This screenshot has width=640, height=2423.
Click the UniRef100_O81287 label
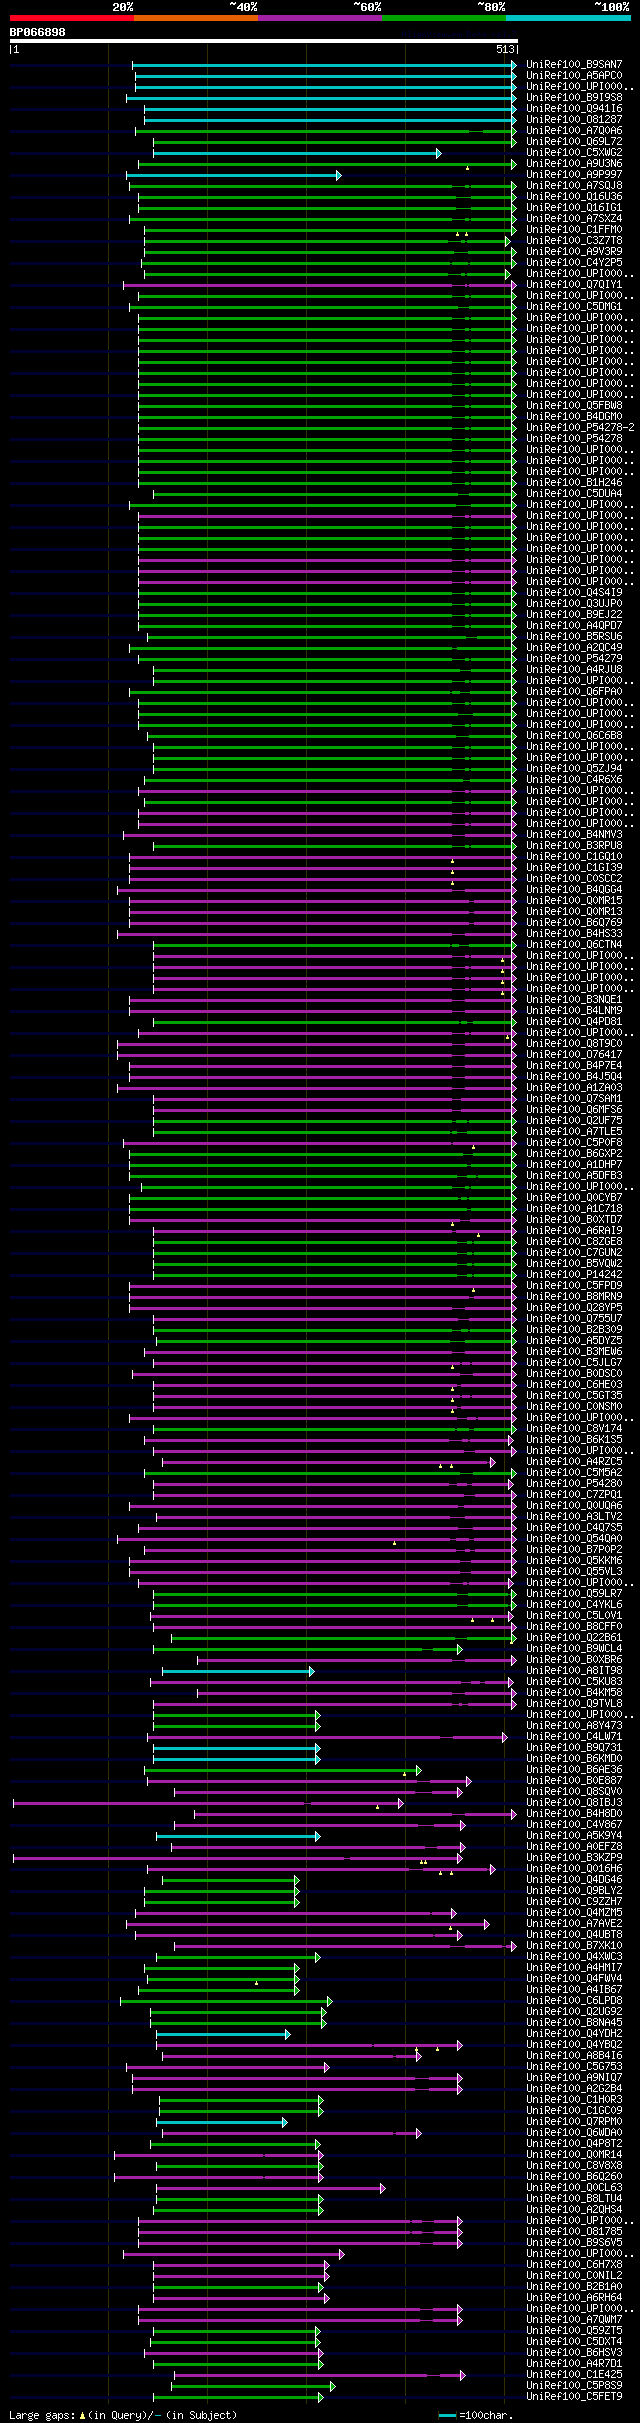[x=574, y=120]
